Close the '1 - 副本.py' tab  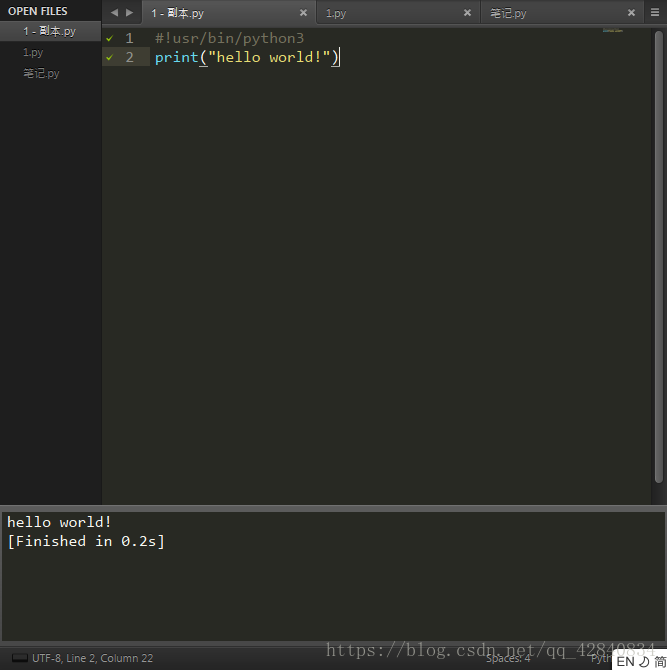(303, 13)
